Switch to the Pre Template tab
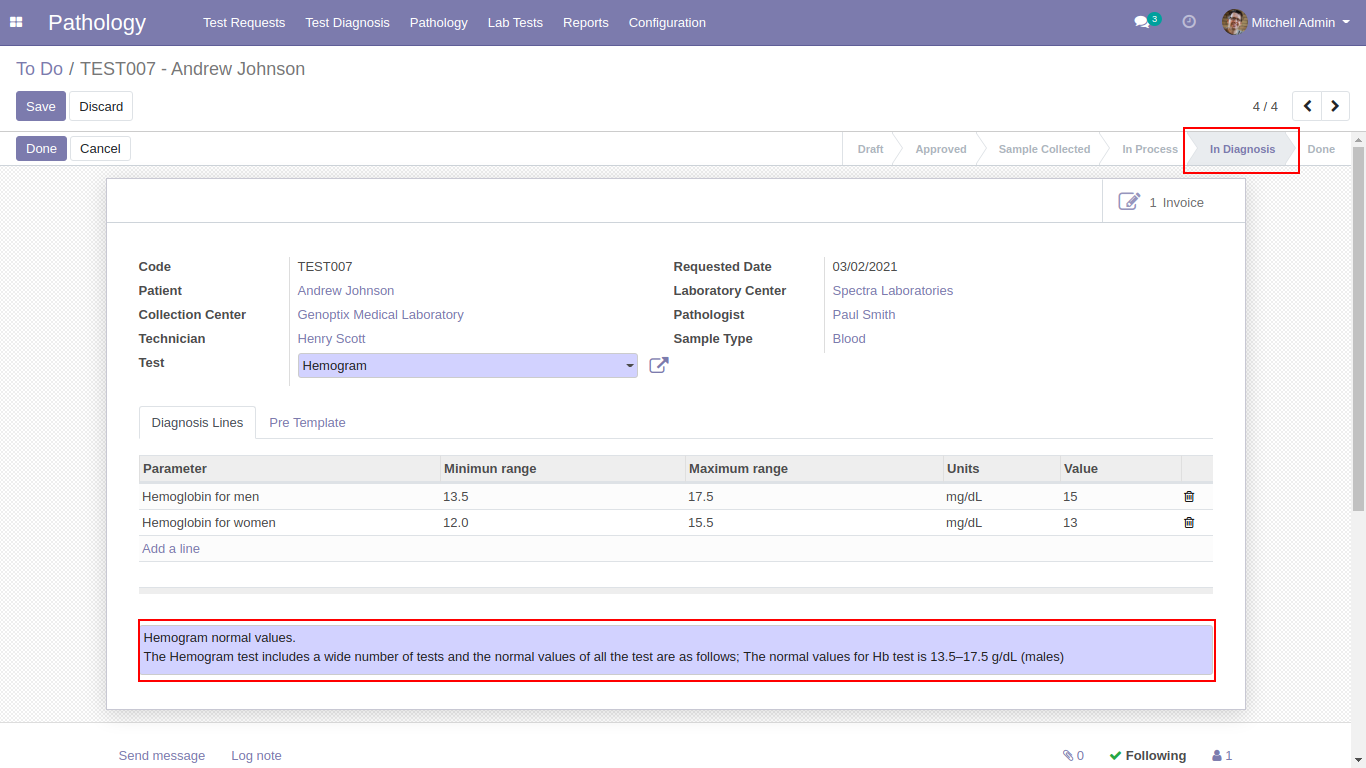This screenshot has width=1366, height=768. 307,423
